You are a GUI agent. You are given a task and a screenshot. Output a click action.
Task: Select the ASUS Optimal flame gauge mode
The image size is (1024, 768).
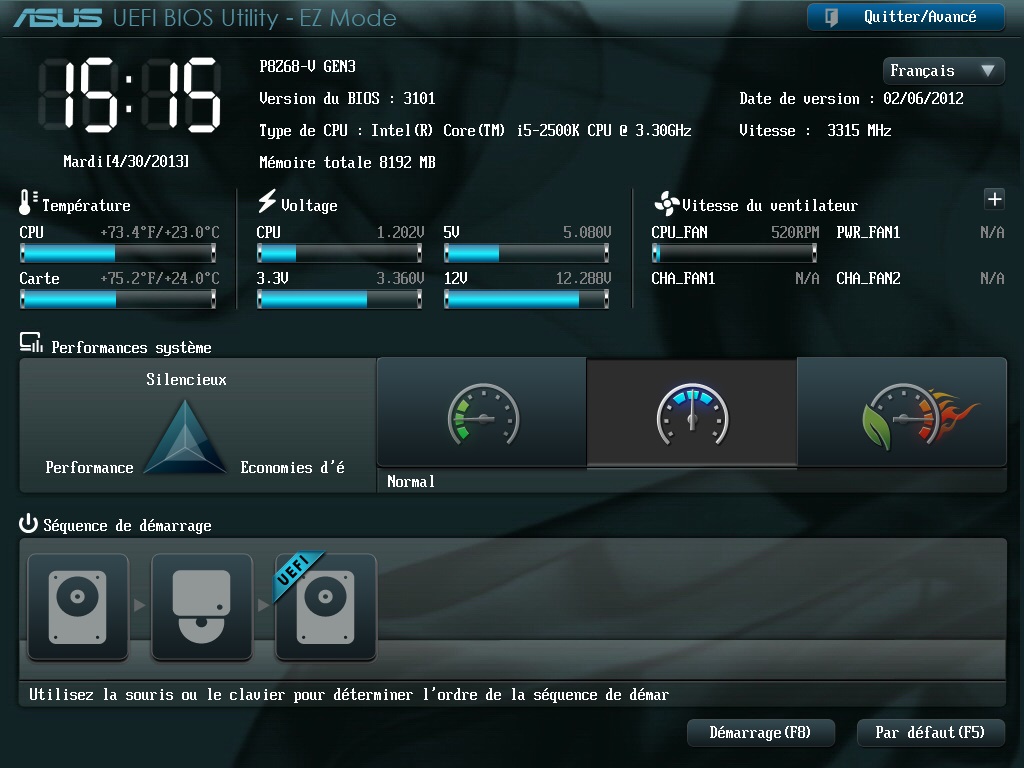tap(902, 412)
